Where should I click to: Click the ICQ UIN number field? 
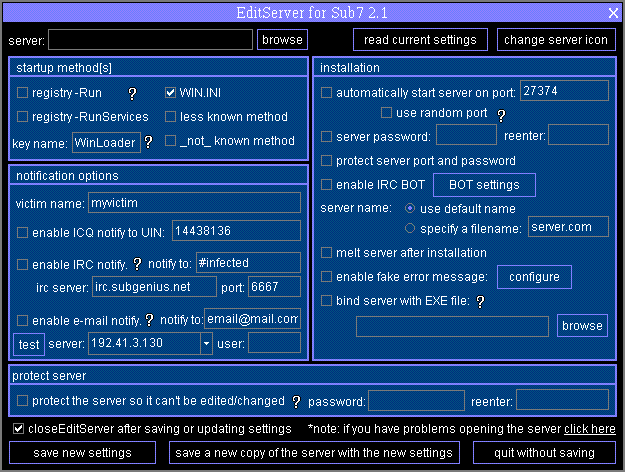pyautogui.click(x=236, y=230)
